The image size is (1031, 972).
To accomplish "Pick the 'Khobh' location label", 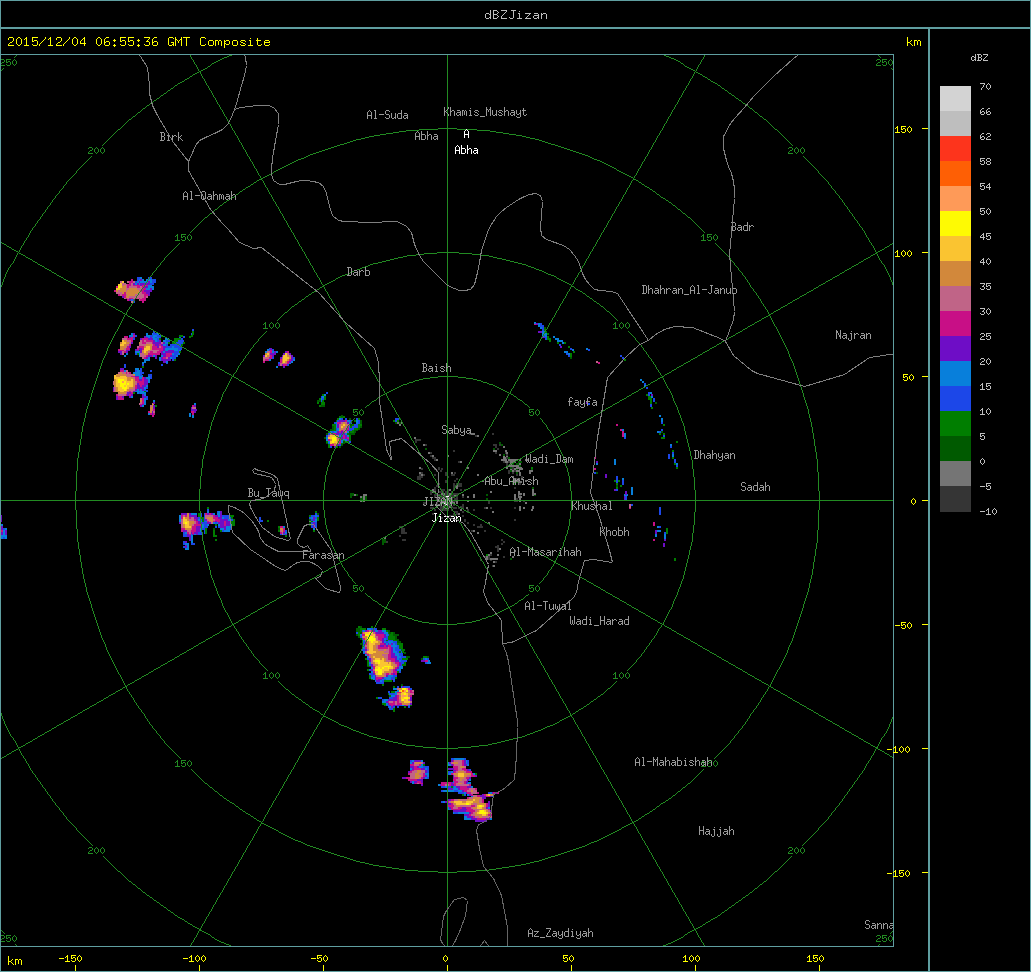I will [x=614, y=532].
